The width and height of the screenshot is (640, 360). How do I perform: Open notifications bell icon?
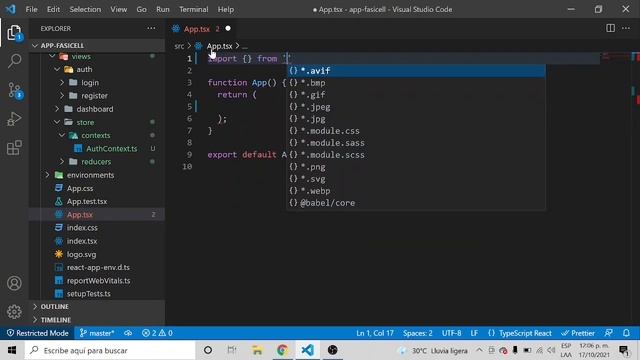point(626,333)
